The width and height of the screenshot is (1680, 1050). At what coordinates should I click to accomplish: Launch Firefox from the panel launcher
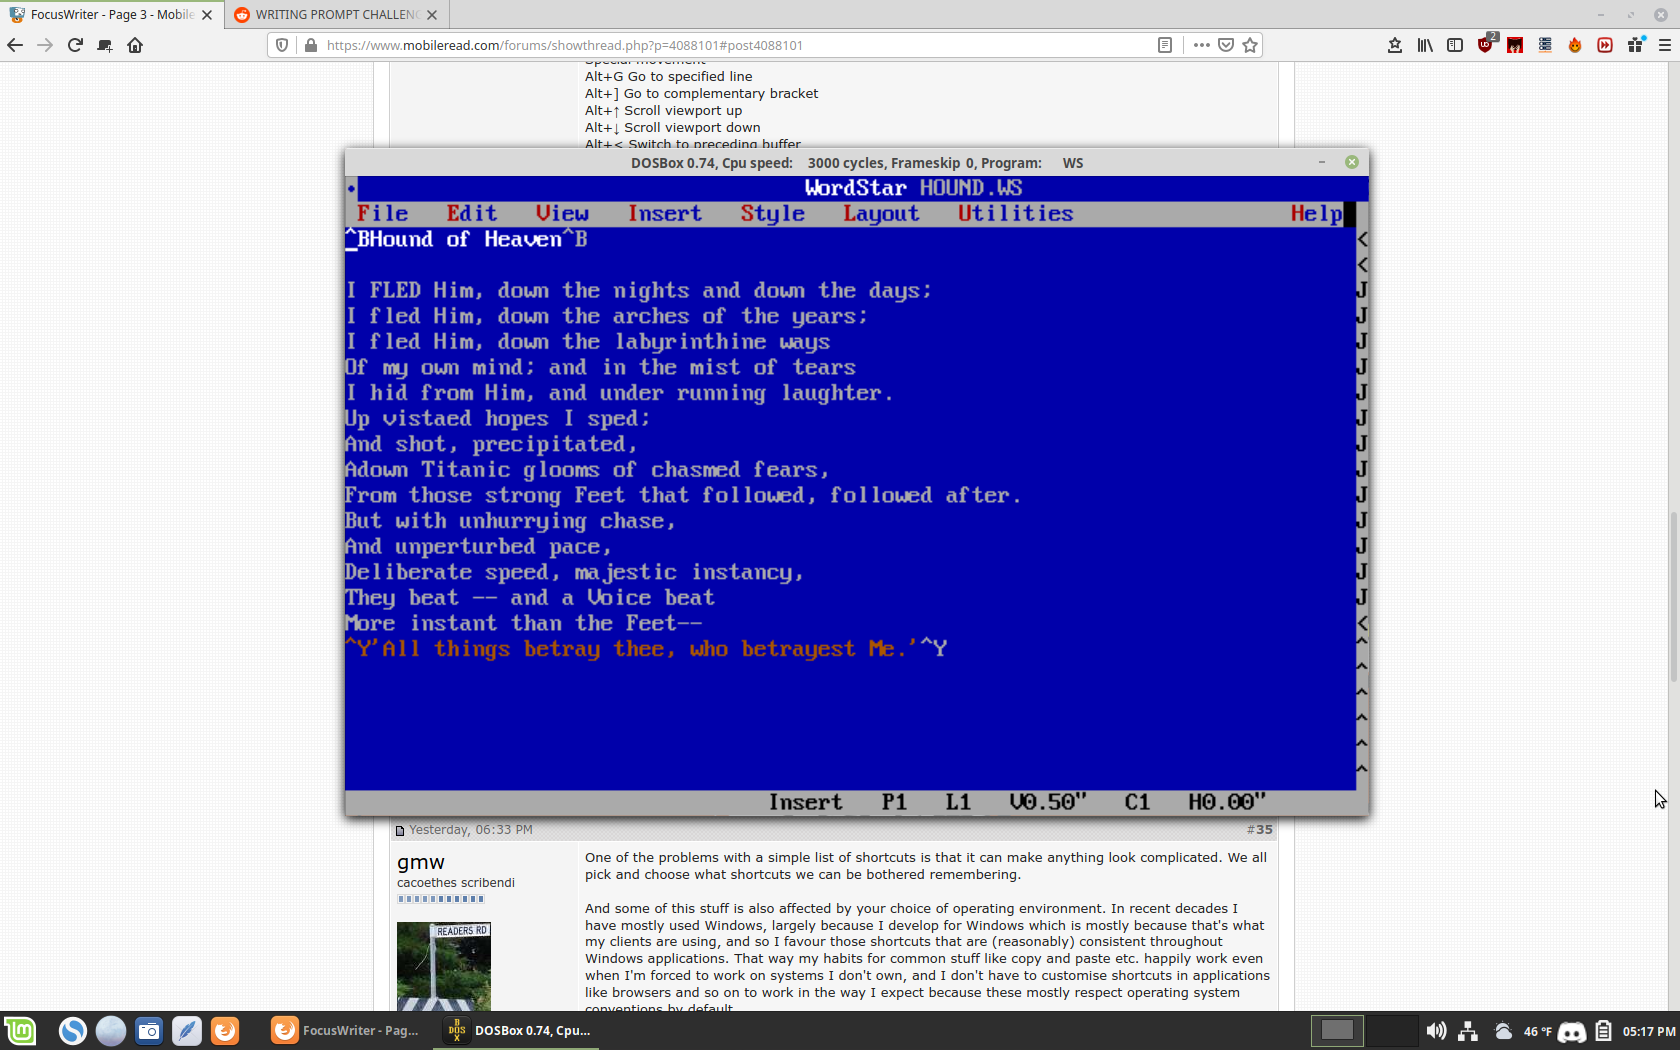click(x=225, y=1030)
